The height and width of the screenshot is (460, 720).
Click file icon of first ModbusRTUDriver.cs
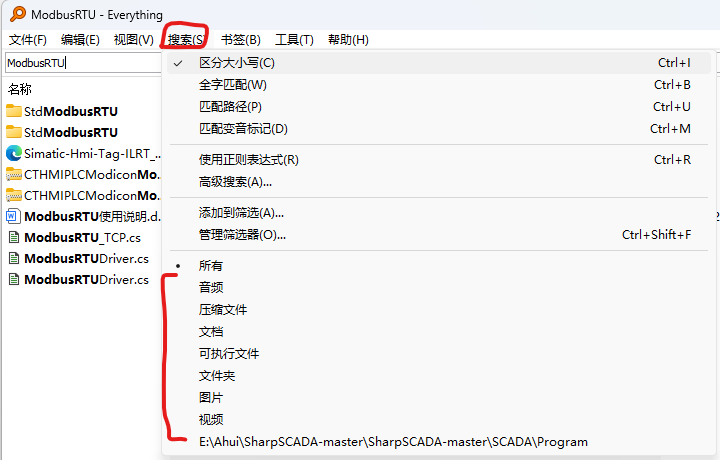coord(14,258)
